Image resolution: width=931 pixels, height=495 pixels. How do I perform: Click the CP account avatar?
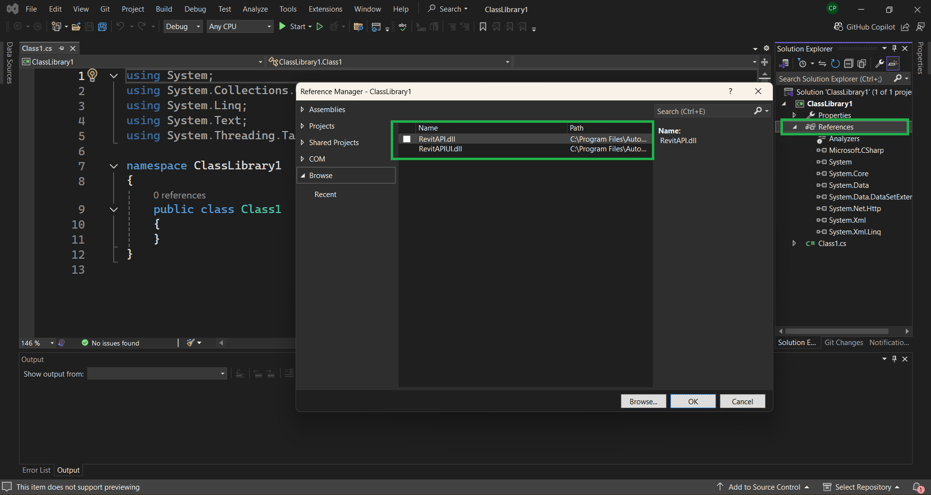tap(832, 8)
